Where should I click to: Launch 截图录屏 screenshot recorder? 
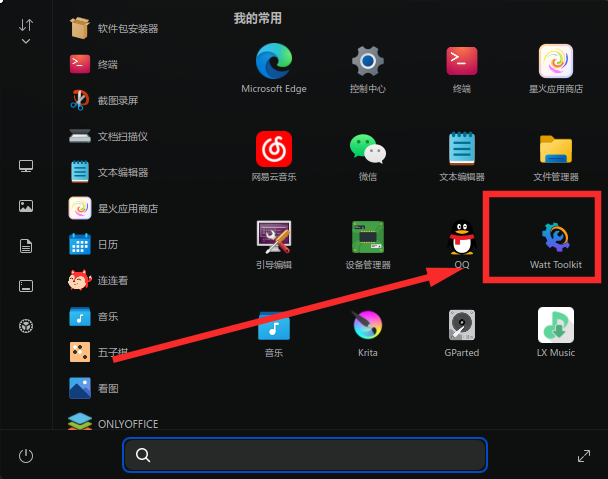pos(103,100)
